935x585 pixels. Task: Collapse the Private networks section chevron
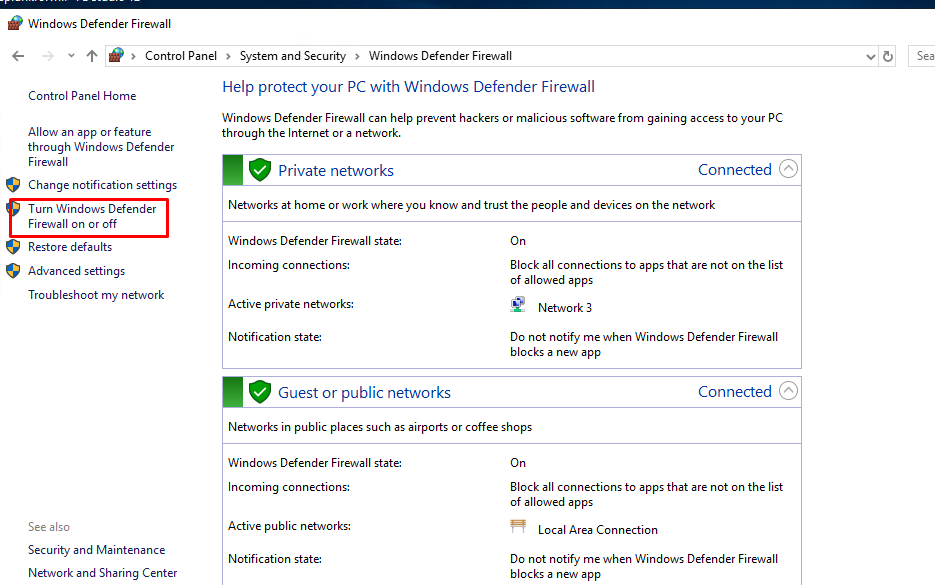tap(788, 169)
